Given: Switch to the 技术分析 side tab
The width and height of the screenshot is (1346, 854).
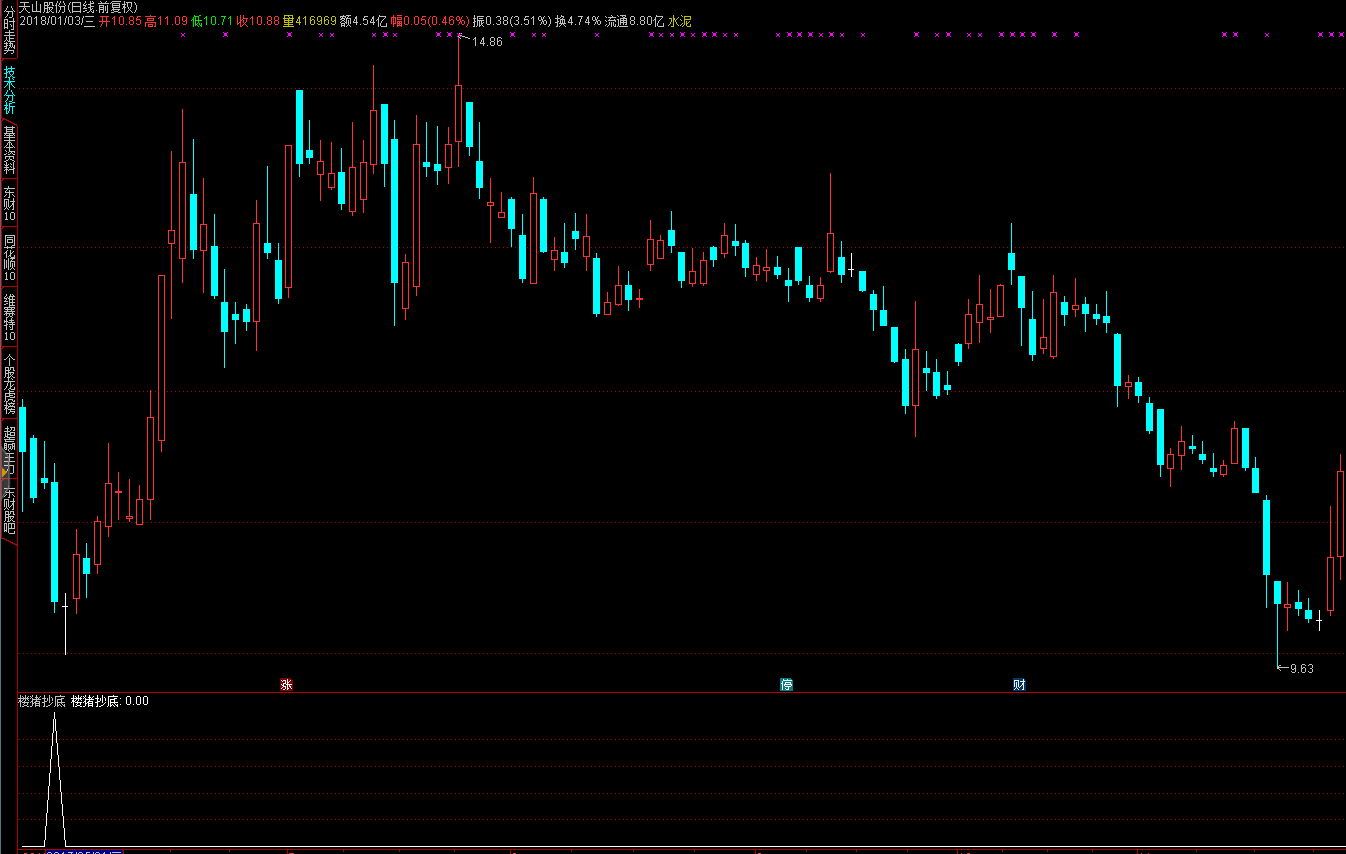Looking at the screenshot, I should tap(9, 89).
